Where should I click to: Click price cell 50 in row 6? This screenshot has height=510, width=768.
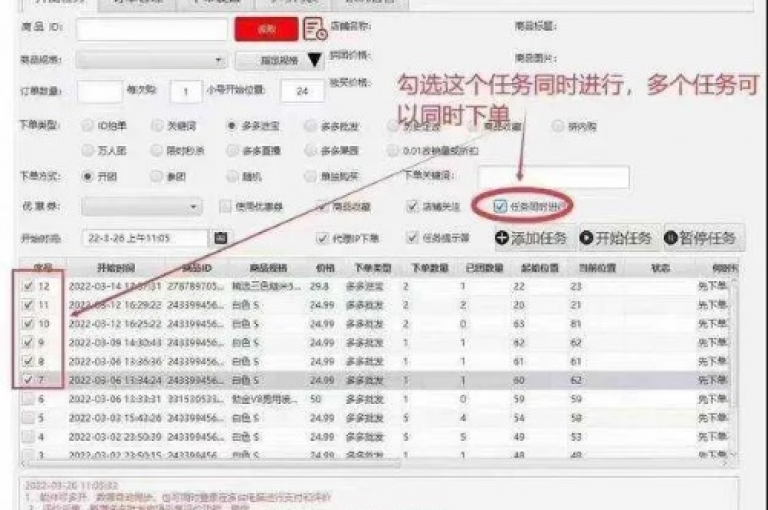(x=315, y=399)
